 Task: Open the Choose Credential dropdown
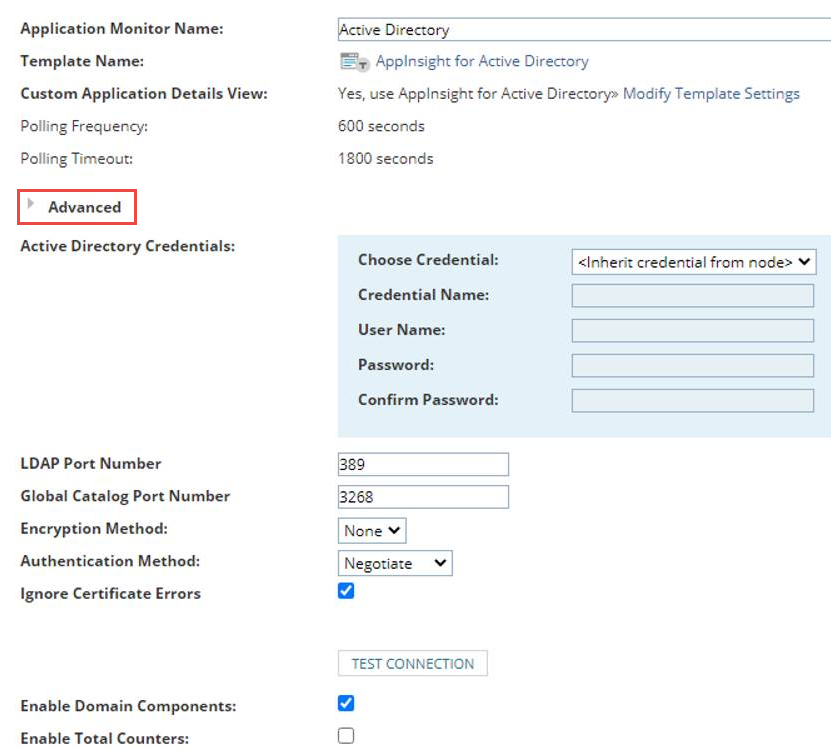694,262
